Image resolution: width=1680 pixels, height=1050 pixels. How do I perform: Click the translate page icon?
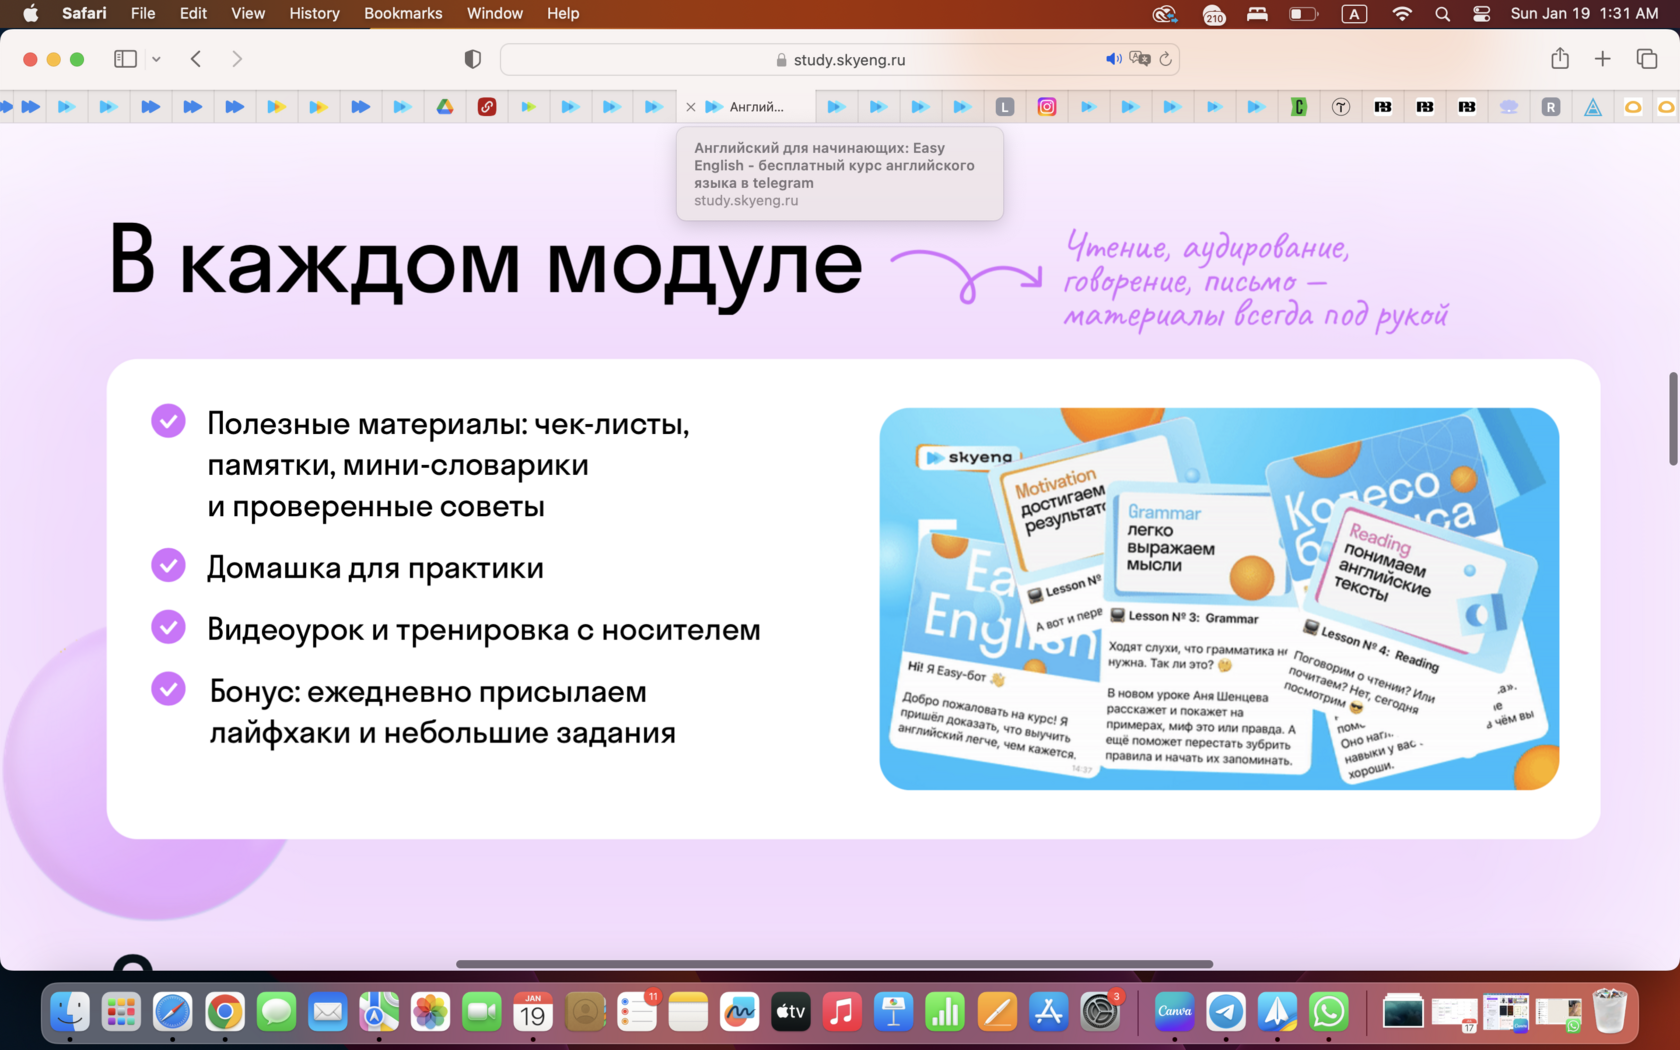click(1139, 59)
